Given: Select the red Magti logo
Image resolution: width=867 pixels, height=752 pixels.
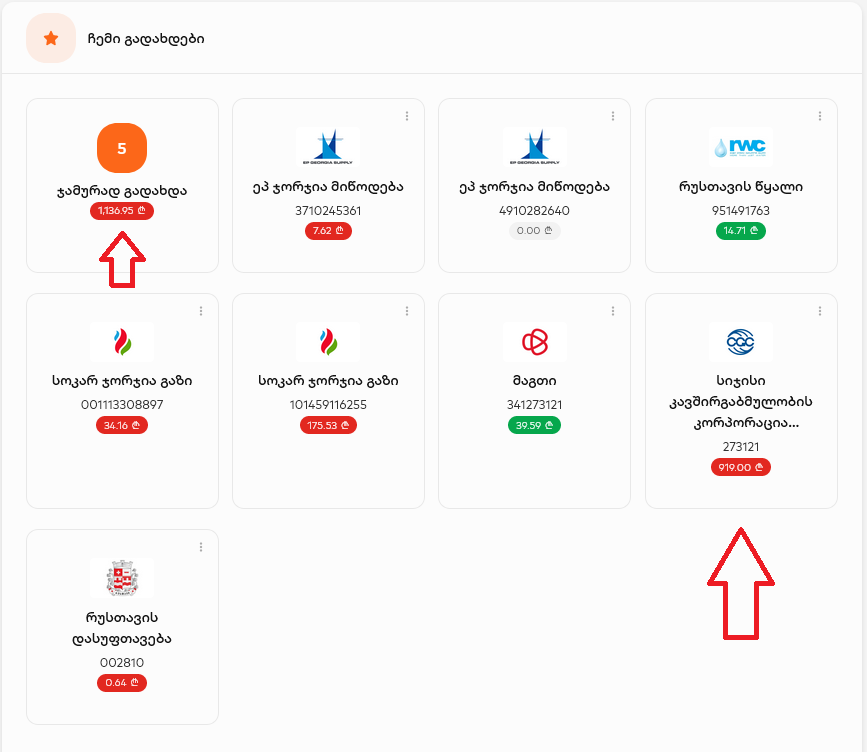Looking at the screenshot, I should coord(535,342).
